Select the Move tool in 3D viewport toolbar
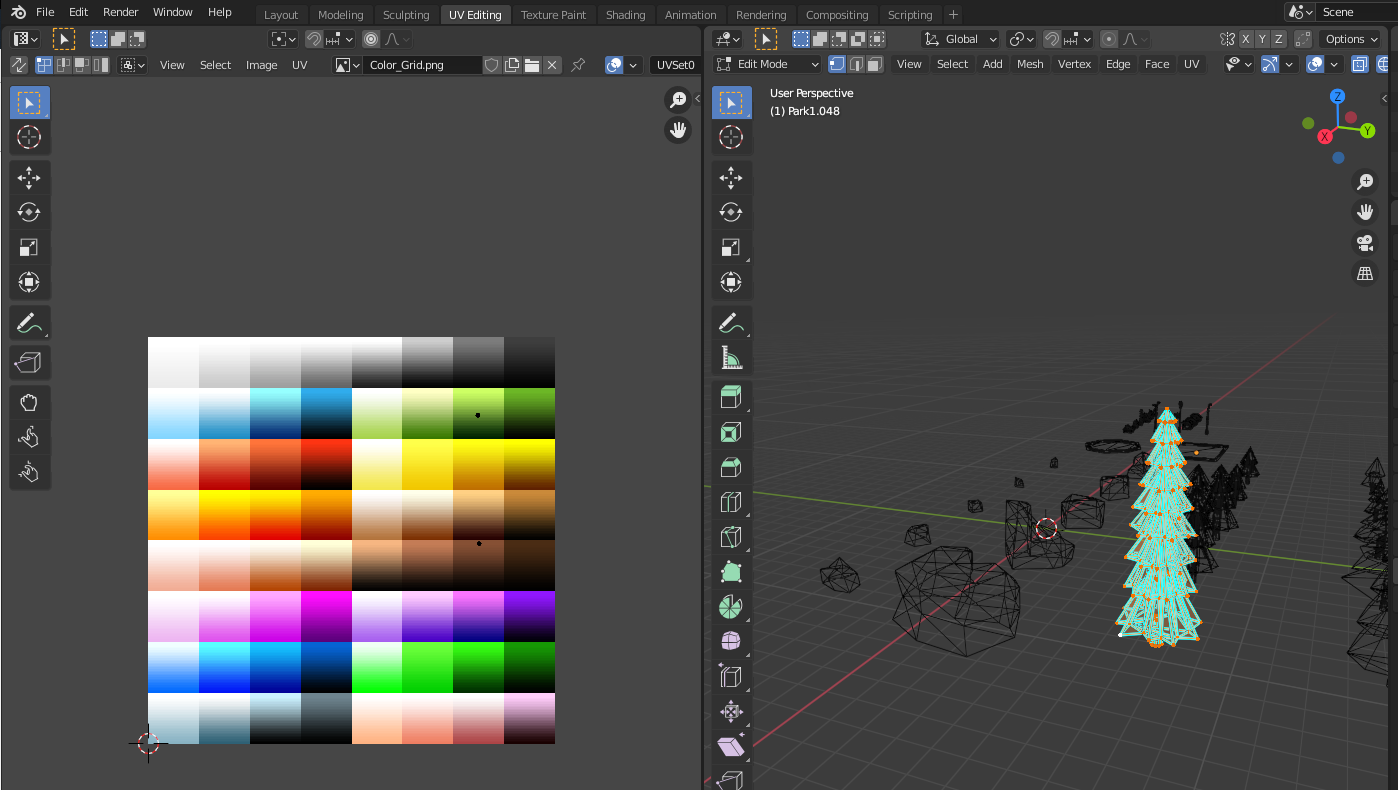Image resolution: width=1398 pixels, height=790 pixels. point(731,178)
